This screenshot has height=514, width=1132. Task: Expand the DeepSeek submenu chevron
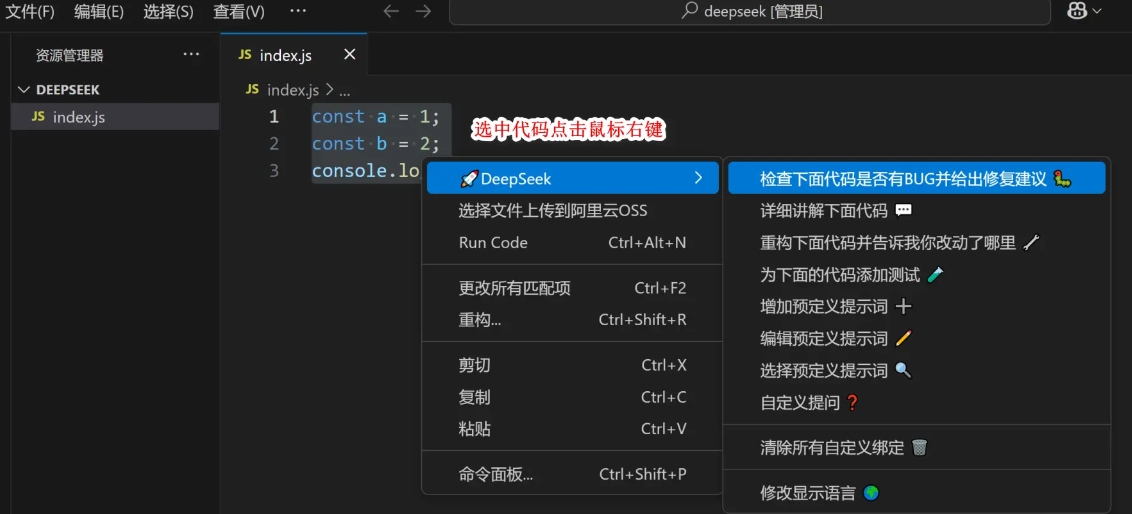tap(697, 178)
